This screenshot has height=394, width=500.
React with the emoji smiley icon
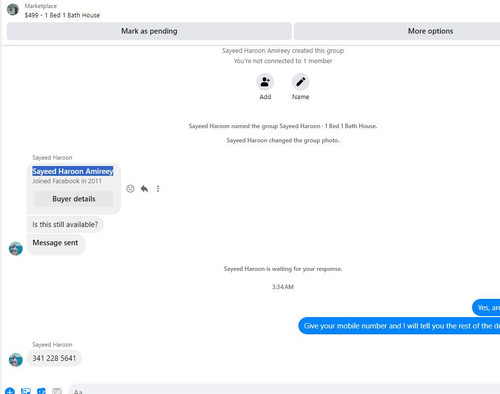click(130, 189)
